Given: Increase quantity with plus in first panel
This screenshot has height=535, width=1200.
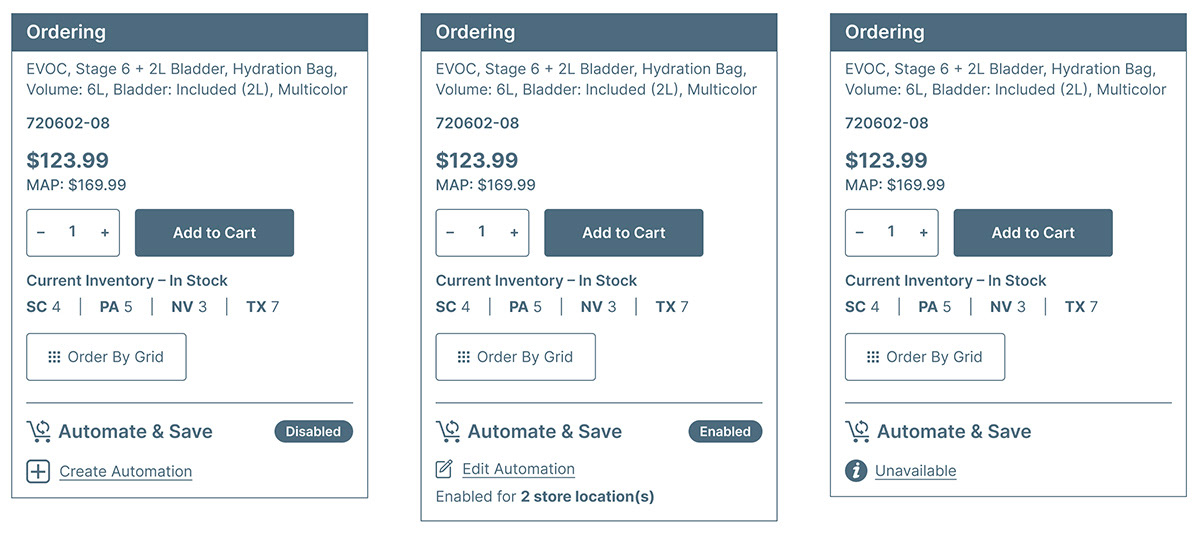Looking at the screenshot, I should point(105,233).
